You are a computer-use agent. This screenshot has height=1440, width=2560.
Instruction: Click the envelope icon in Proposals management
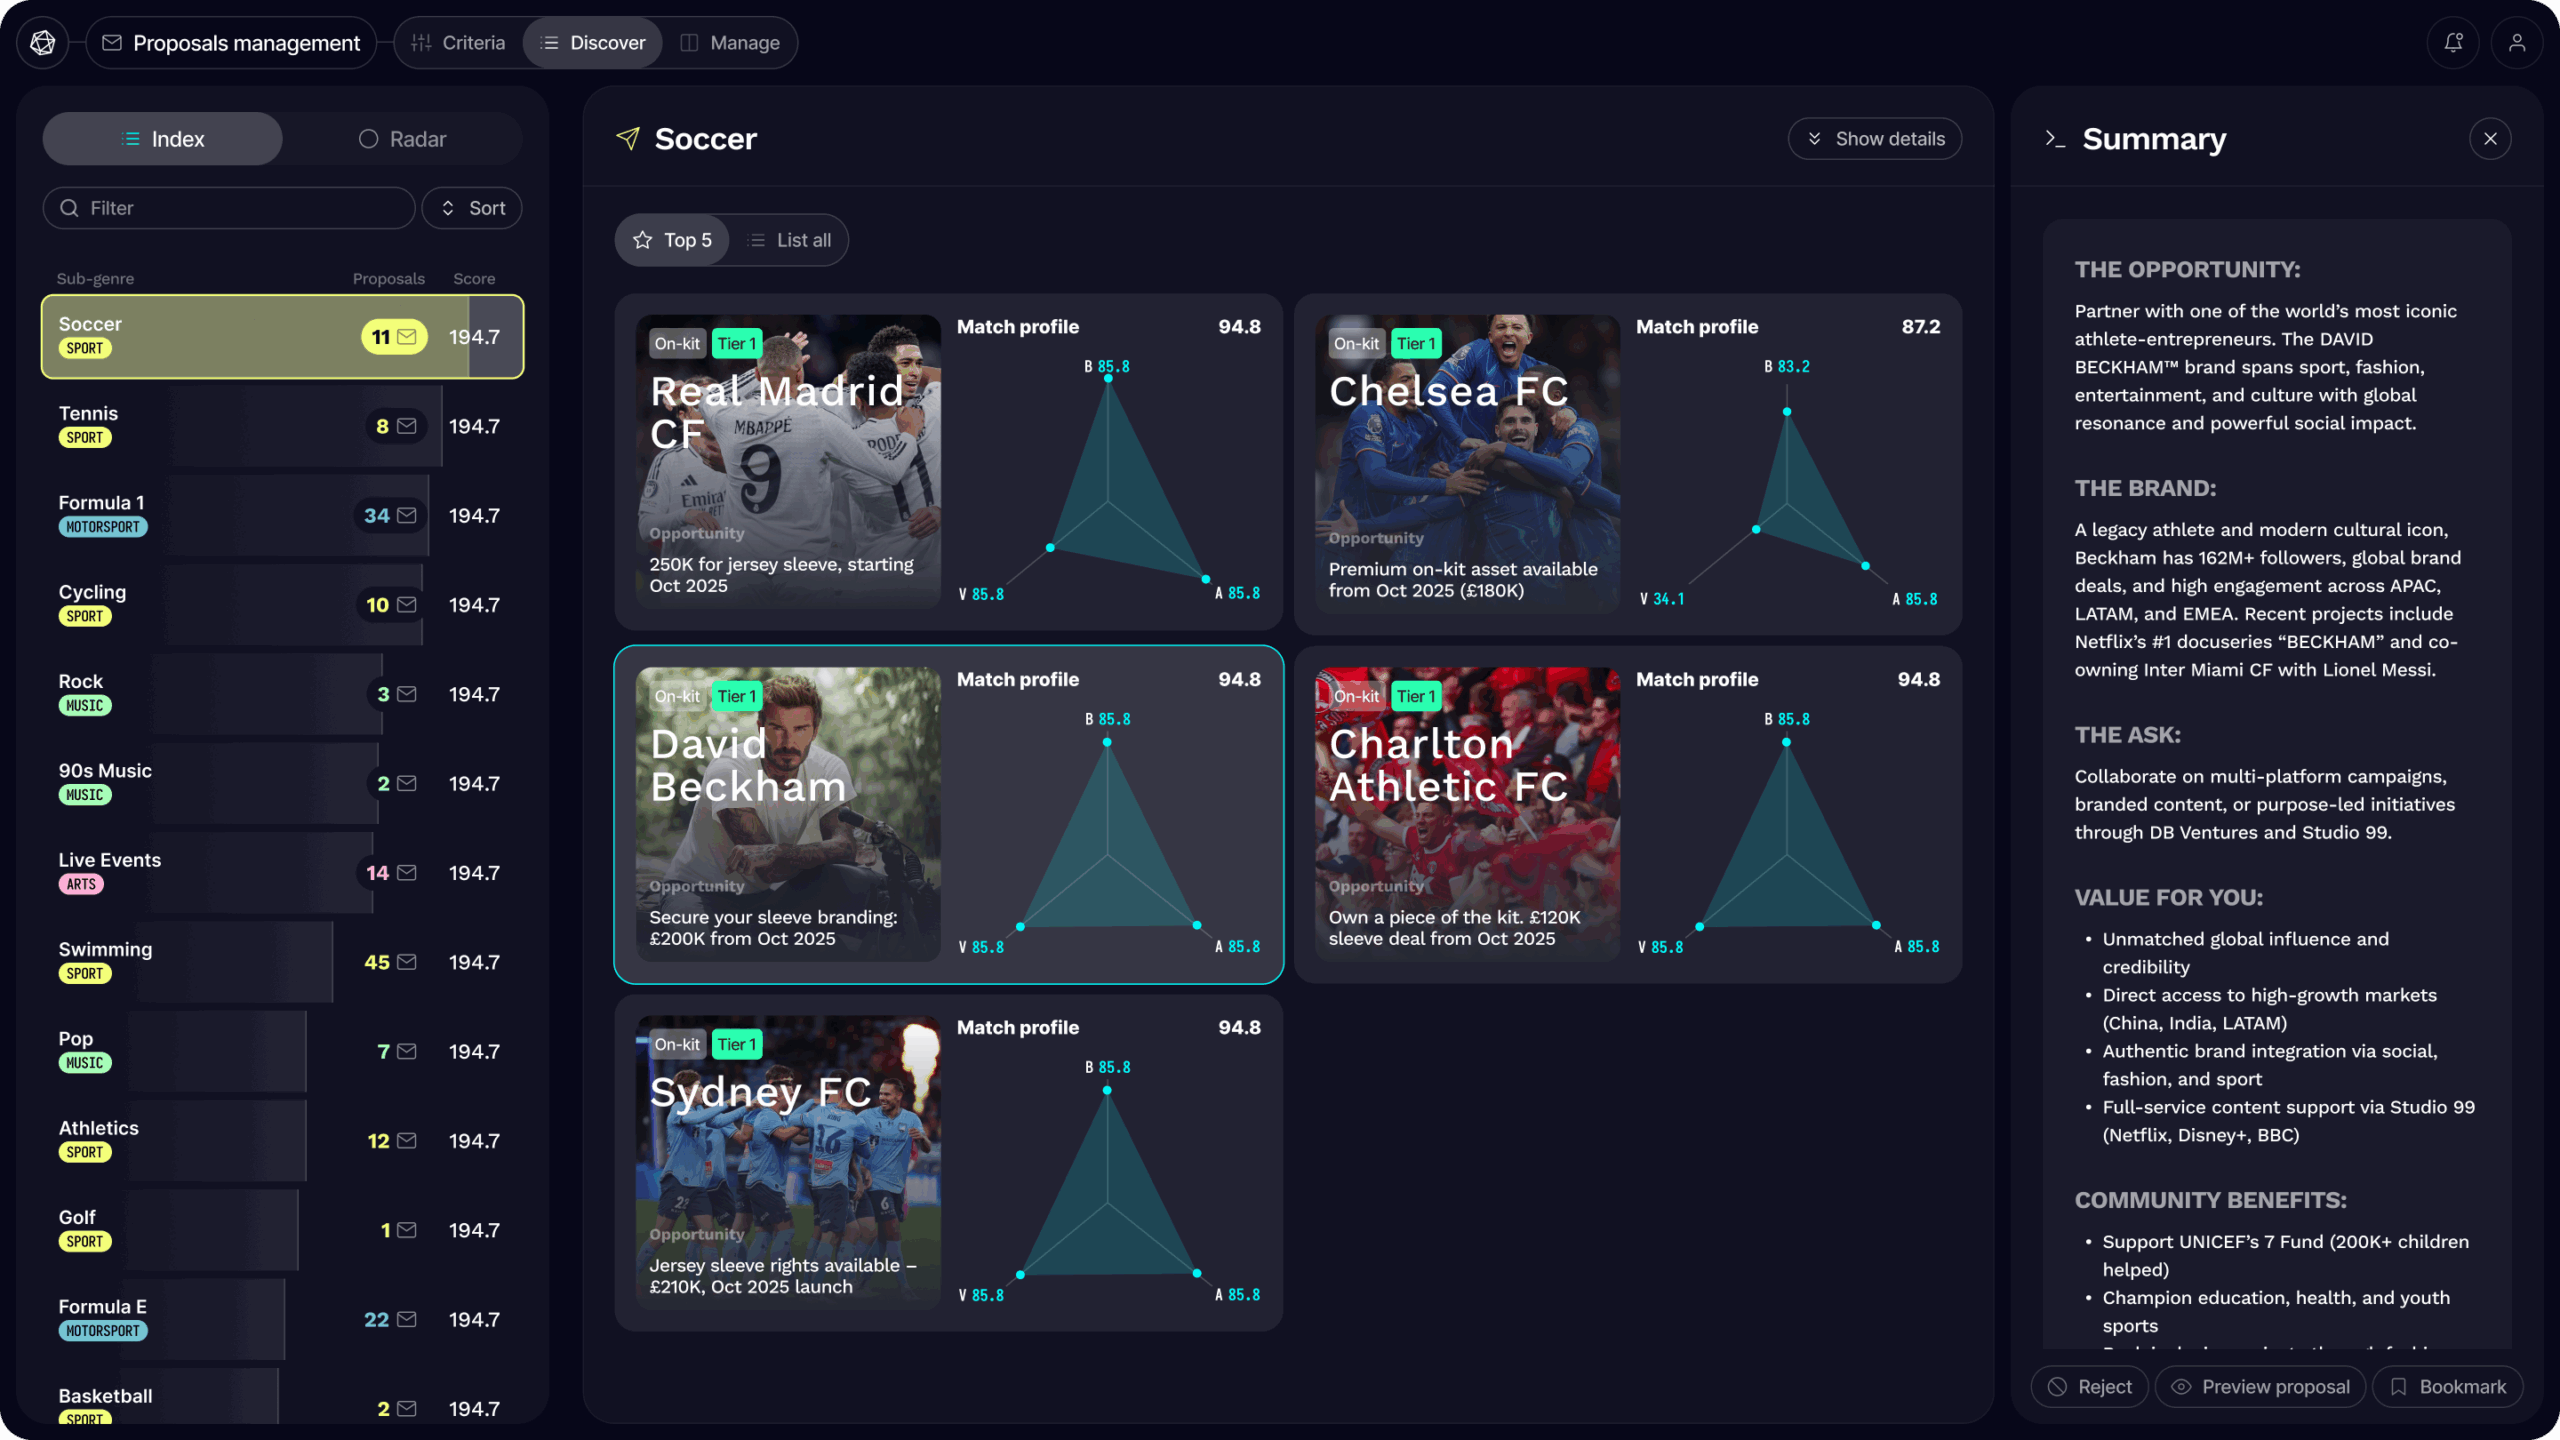point(112,43)
